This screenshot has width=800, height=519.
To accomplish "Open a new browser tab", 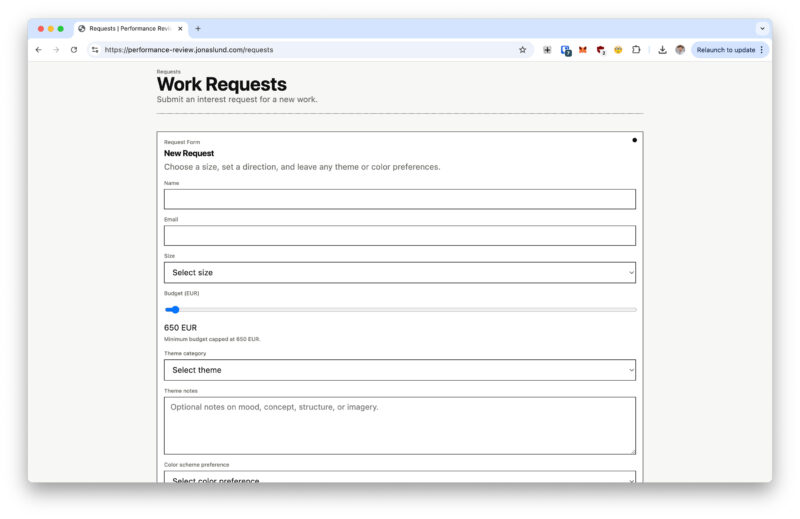I will pos(198,29).
